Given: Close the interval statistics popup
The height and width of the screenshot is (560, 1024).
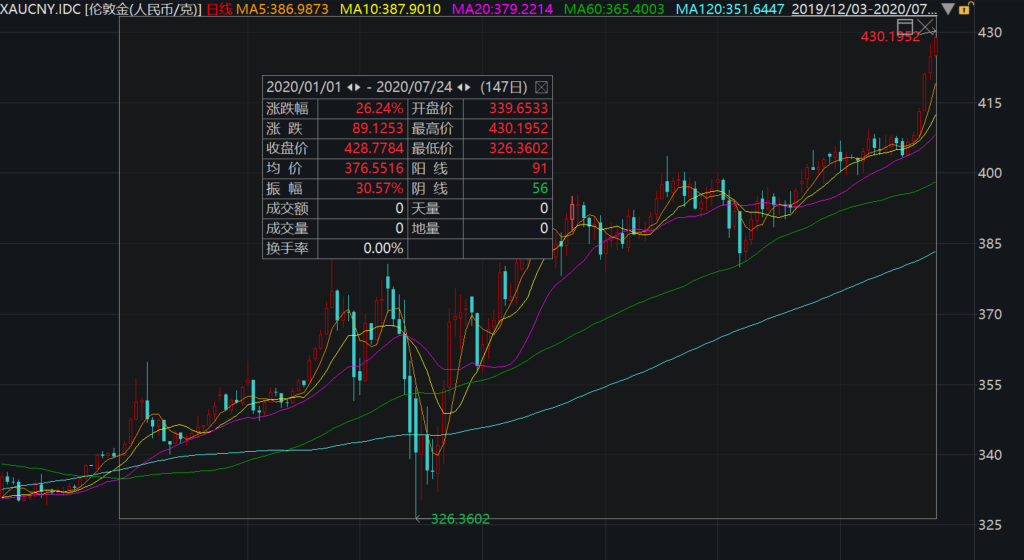Looking at the screenshot, I should click(x=541, y=87).
